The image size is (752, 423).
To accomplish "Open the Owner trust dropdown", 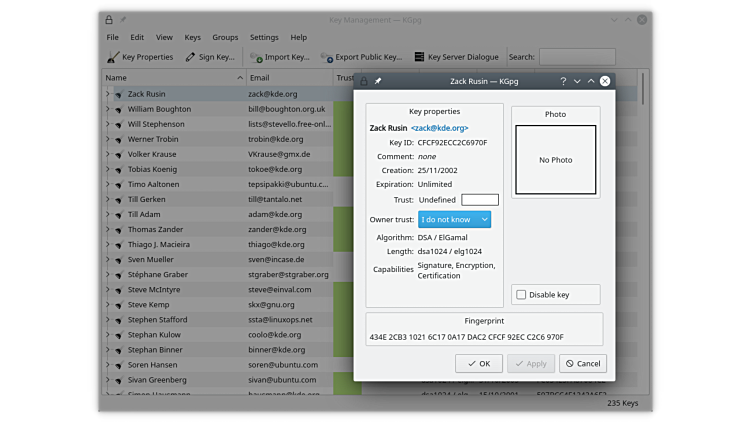I will coord(454,219).
